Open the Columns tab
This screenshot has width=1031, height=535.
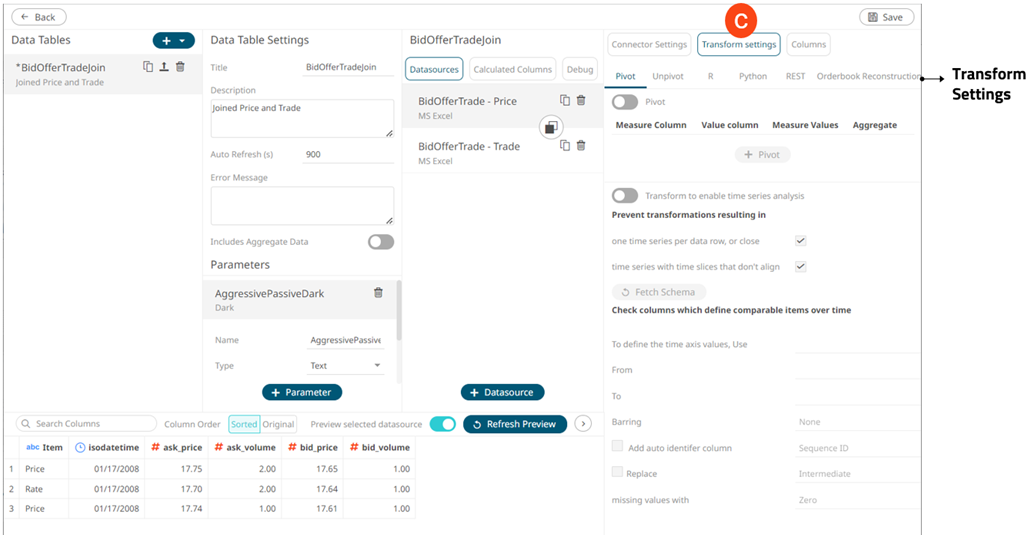pos(808,45)
